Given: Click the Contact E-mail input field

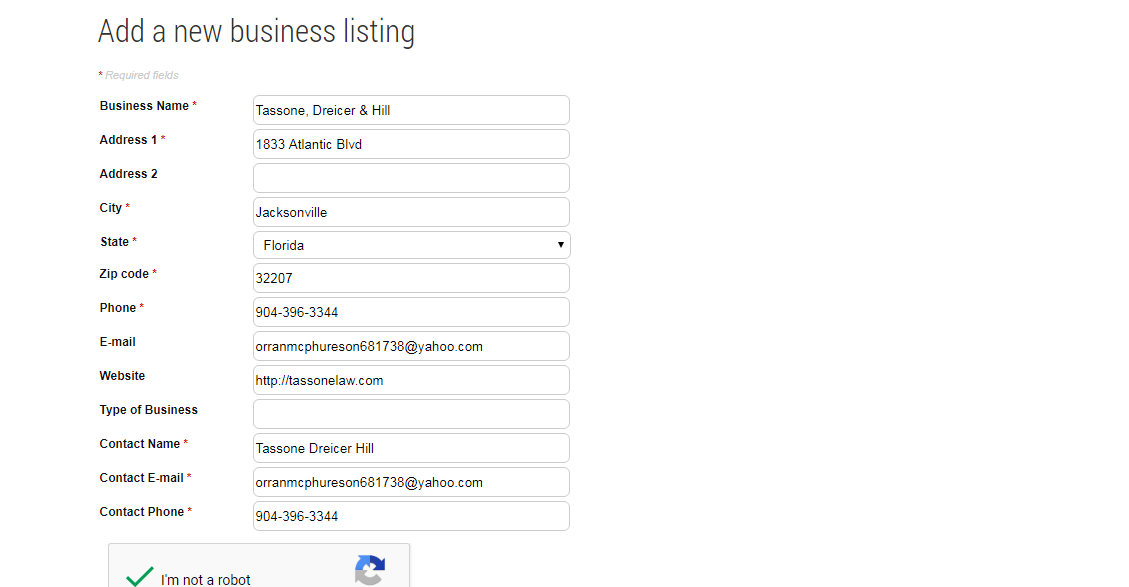Looking at the screenshot, I should (411, 482).
